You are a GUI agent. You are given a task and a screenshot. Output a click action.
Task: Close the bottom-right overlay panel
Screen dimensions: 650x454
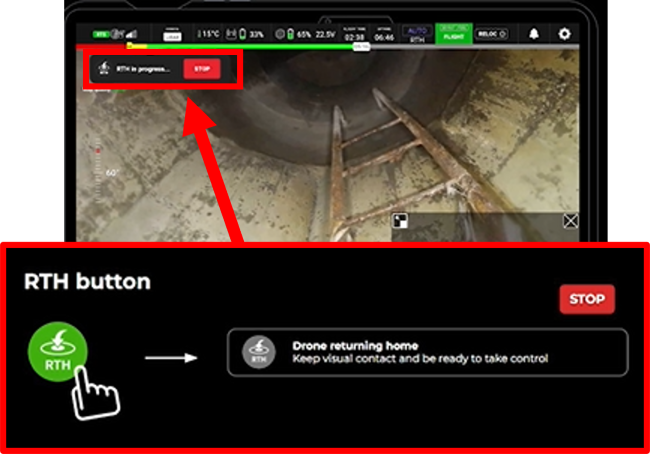click(570, 221)
